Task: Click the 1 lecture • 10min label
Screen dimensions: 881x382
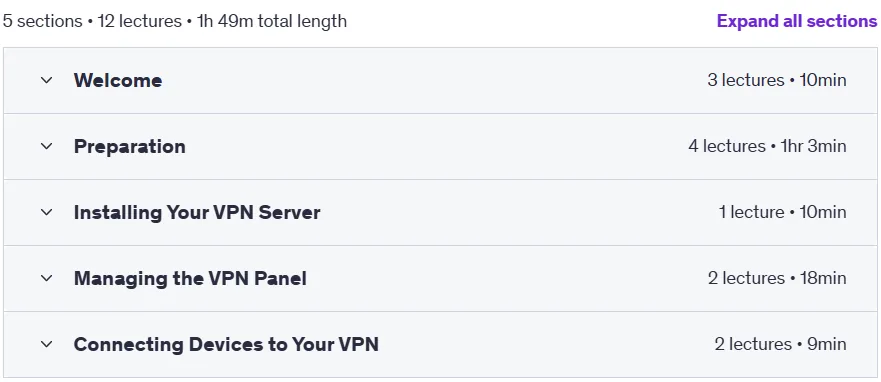Action: (783, 212)
